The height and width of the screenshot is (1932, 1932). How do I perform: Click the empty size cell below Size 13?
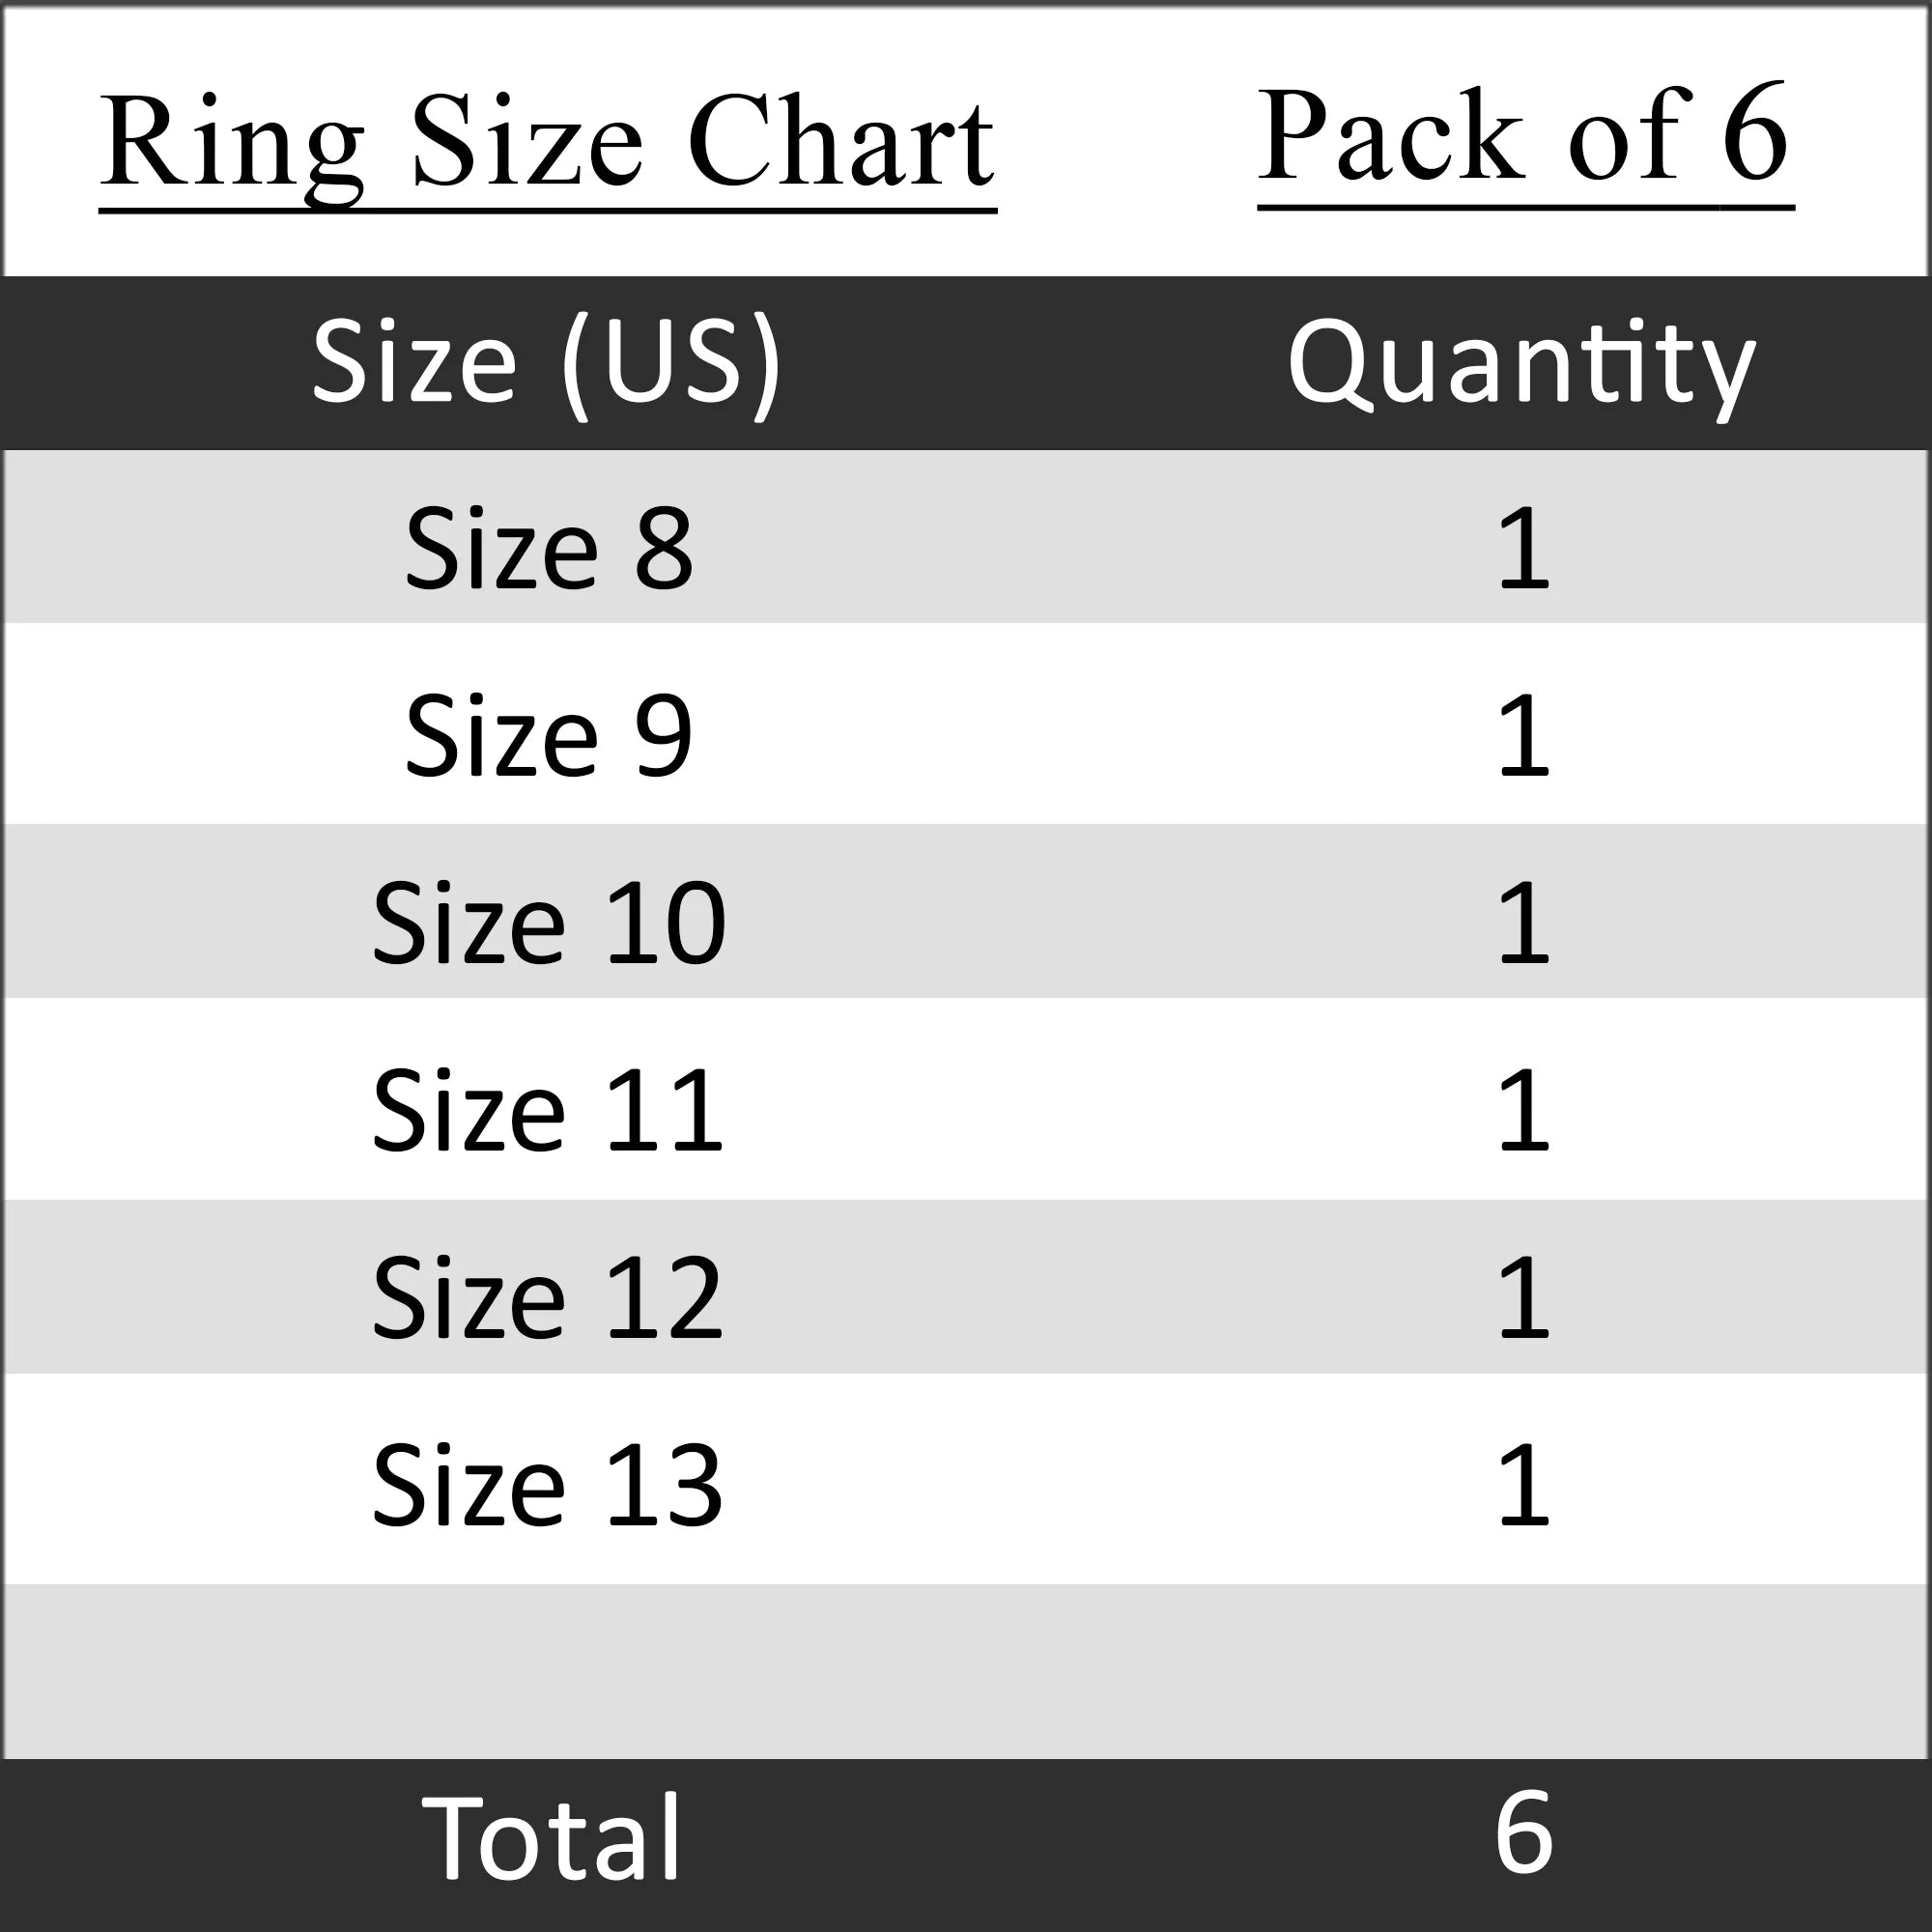[x=548, y=1670]
